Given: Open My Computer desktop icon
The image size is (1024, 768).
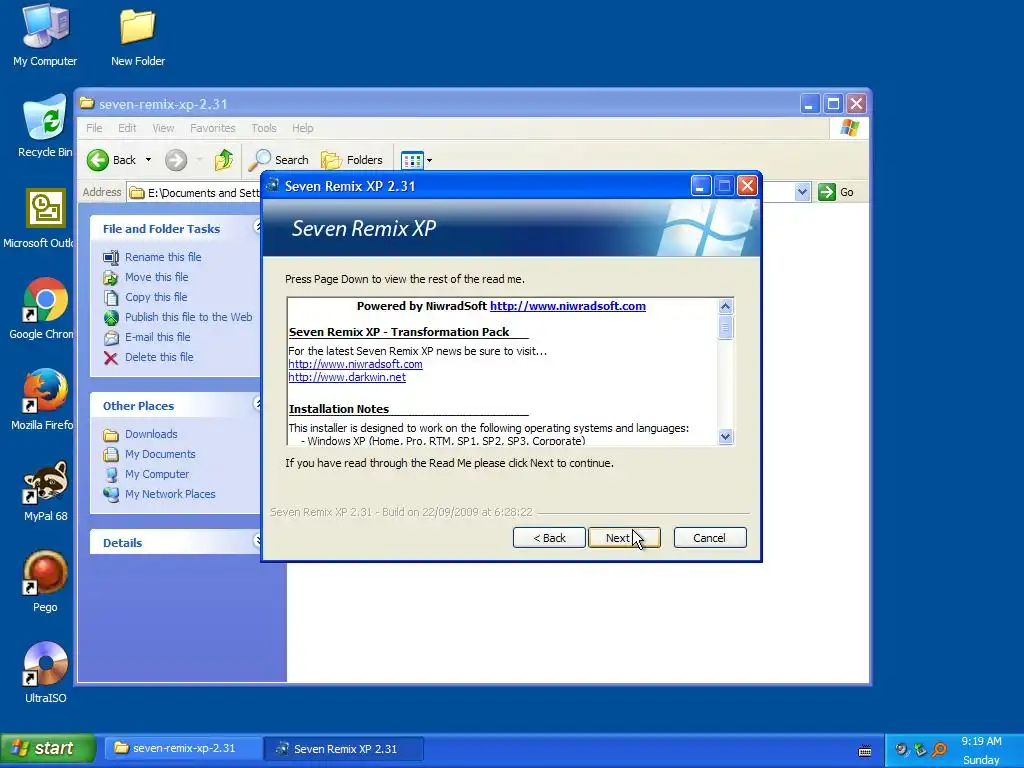Looking at the screenshot, I should click(x=45, y=36).
